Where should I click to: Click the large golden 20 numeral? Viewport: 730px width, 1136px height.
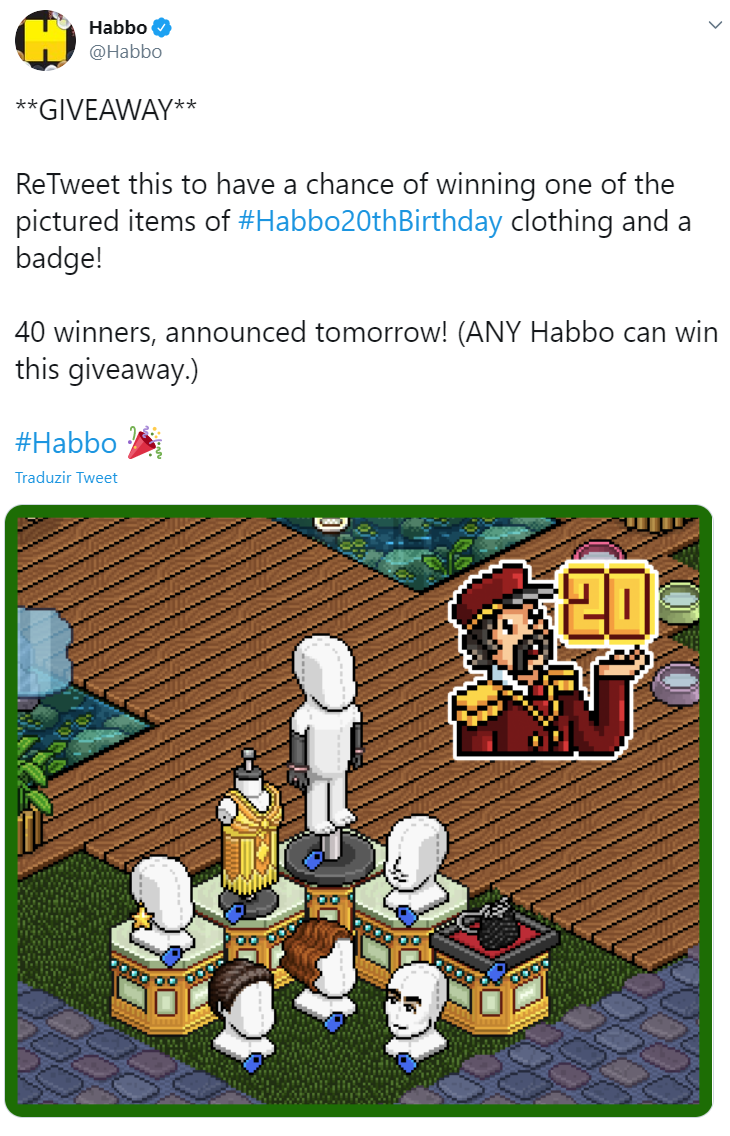coord(607,604)
